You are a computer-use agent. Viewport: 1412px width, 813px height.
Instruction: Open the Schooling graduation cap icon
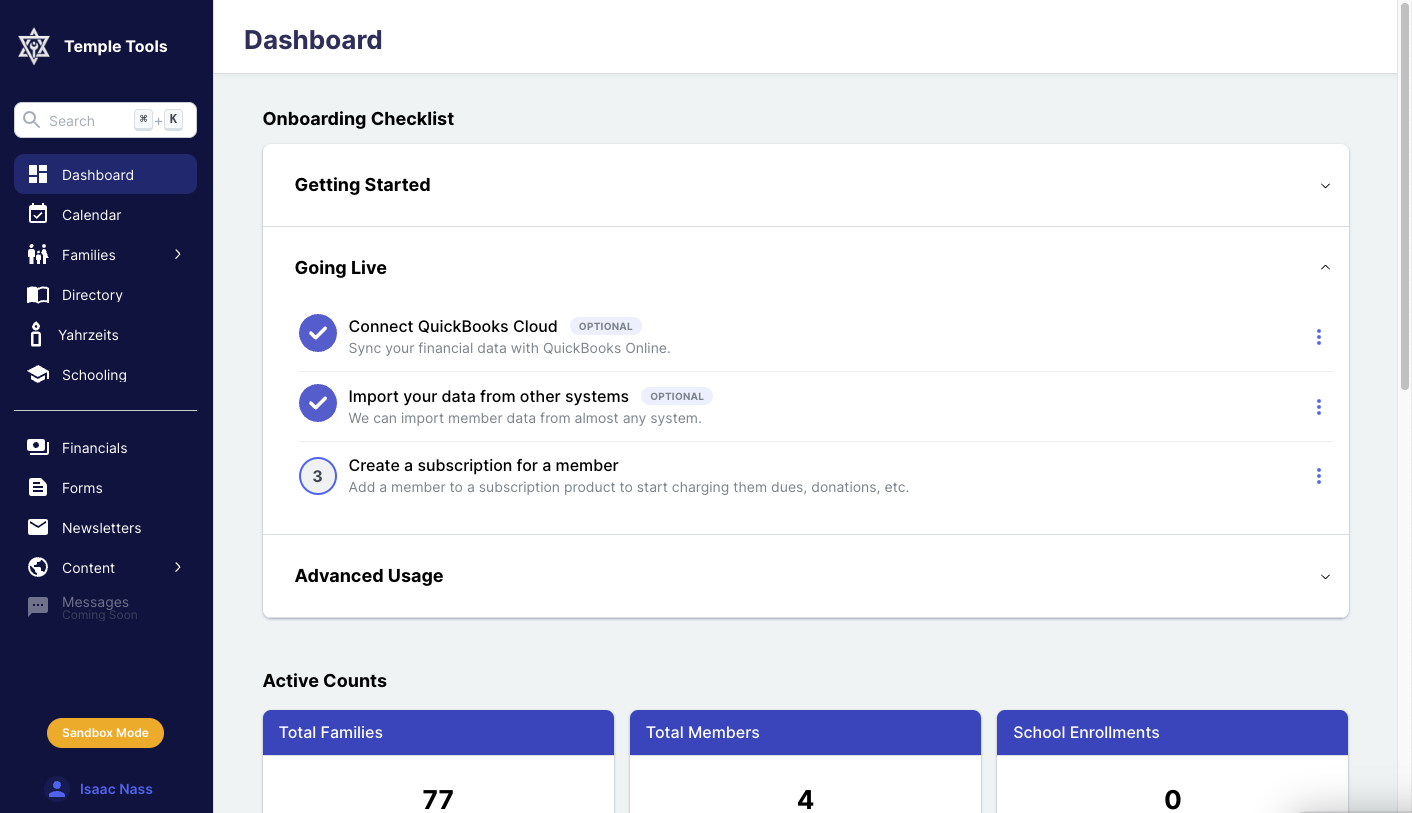pos(38,374)
